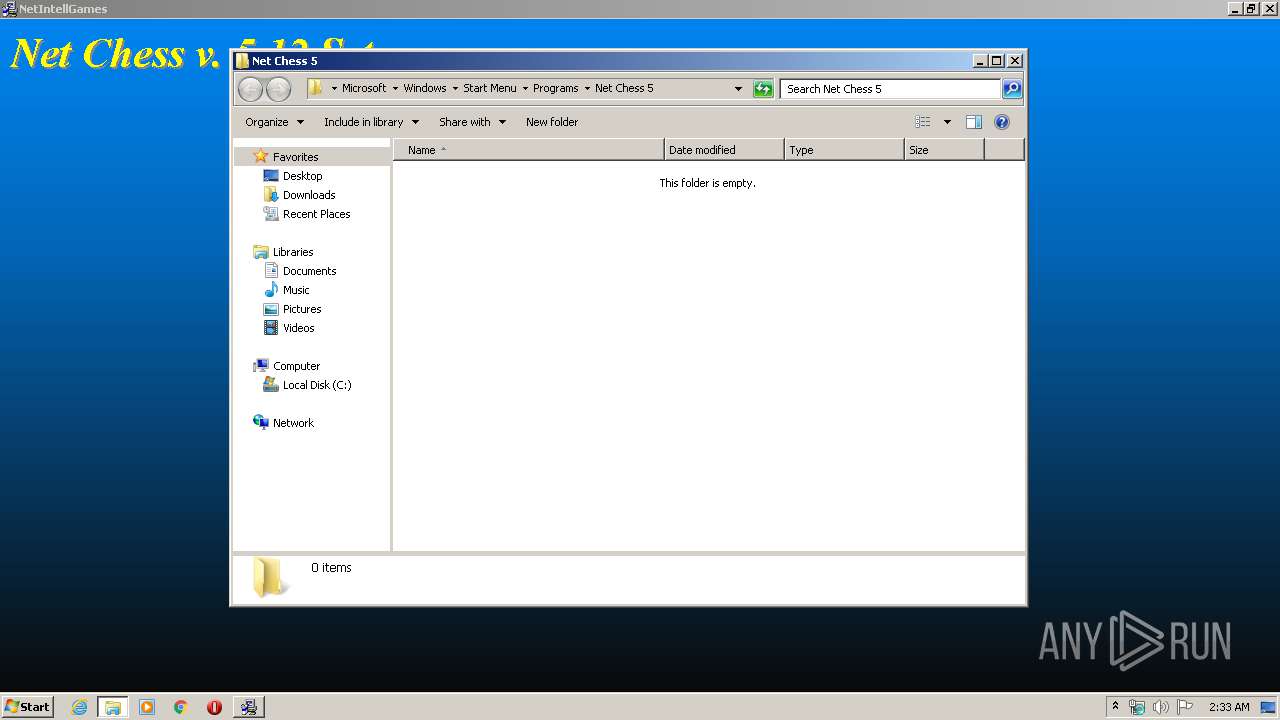The height and width of the screenshot is (720, 1280).
Task: Click the Change your view icon
Action: (x=922, y=122)
